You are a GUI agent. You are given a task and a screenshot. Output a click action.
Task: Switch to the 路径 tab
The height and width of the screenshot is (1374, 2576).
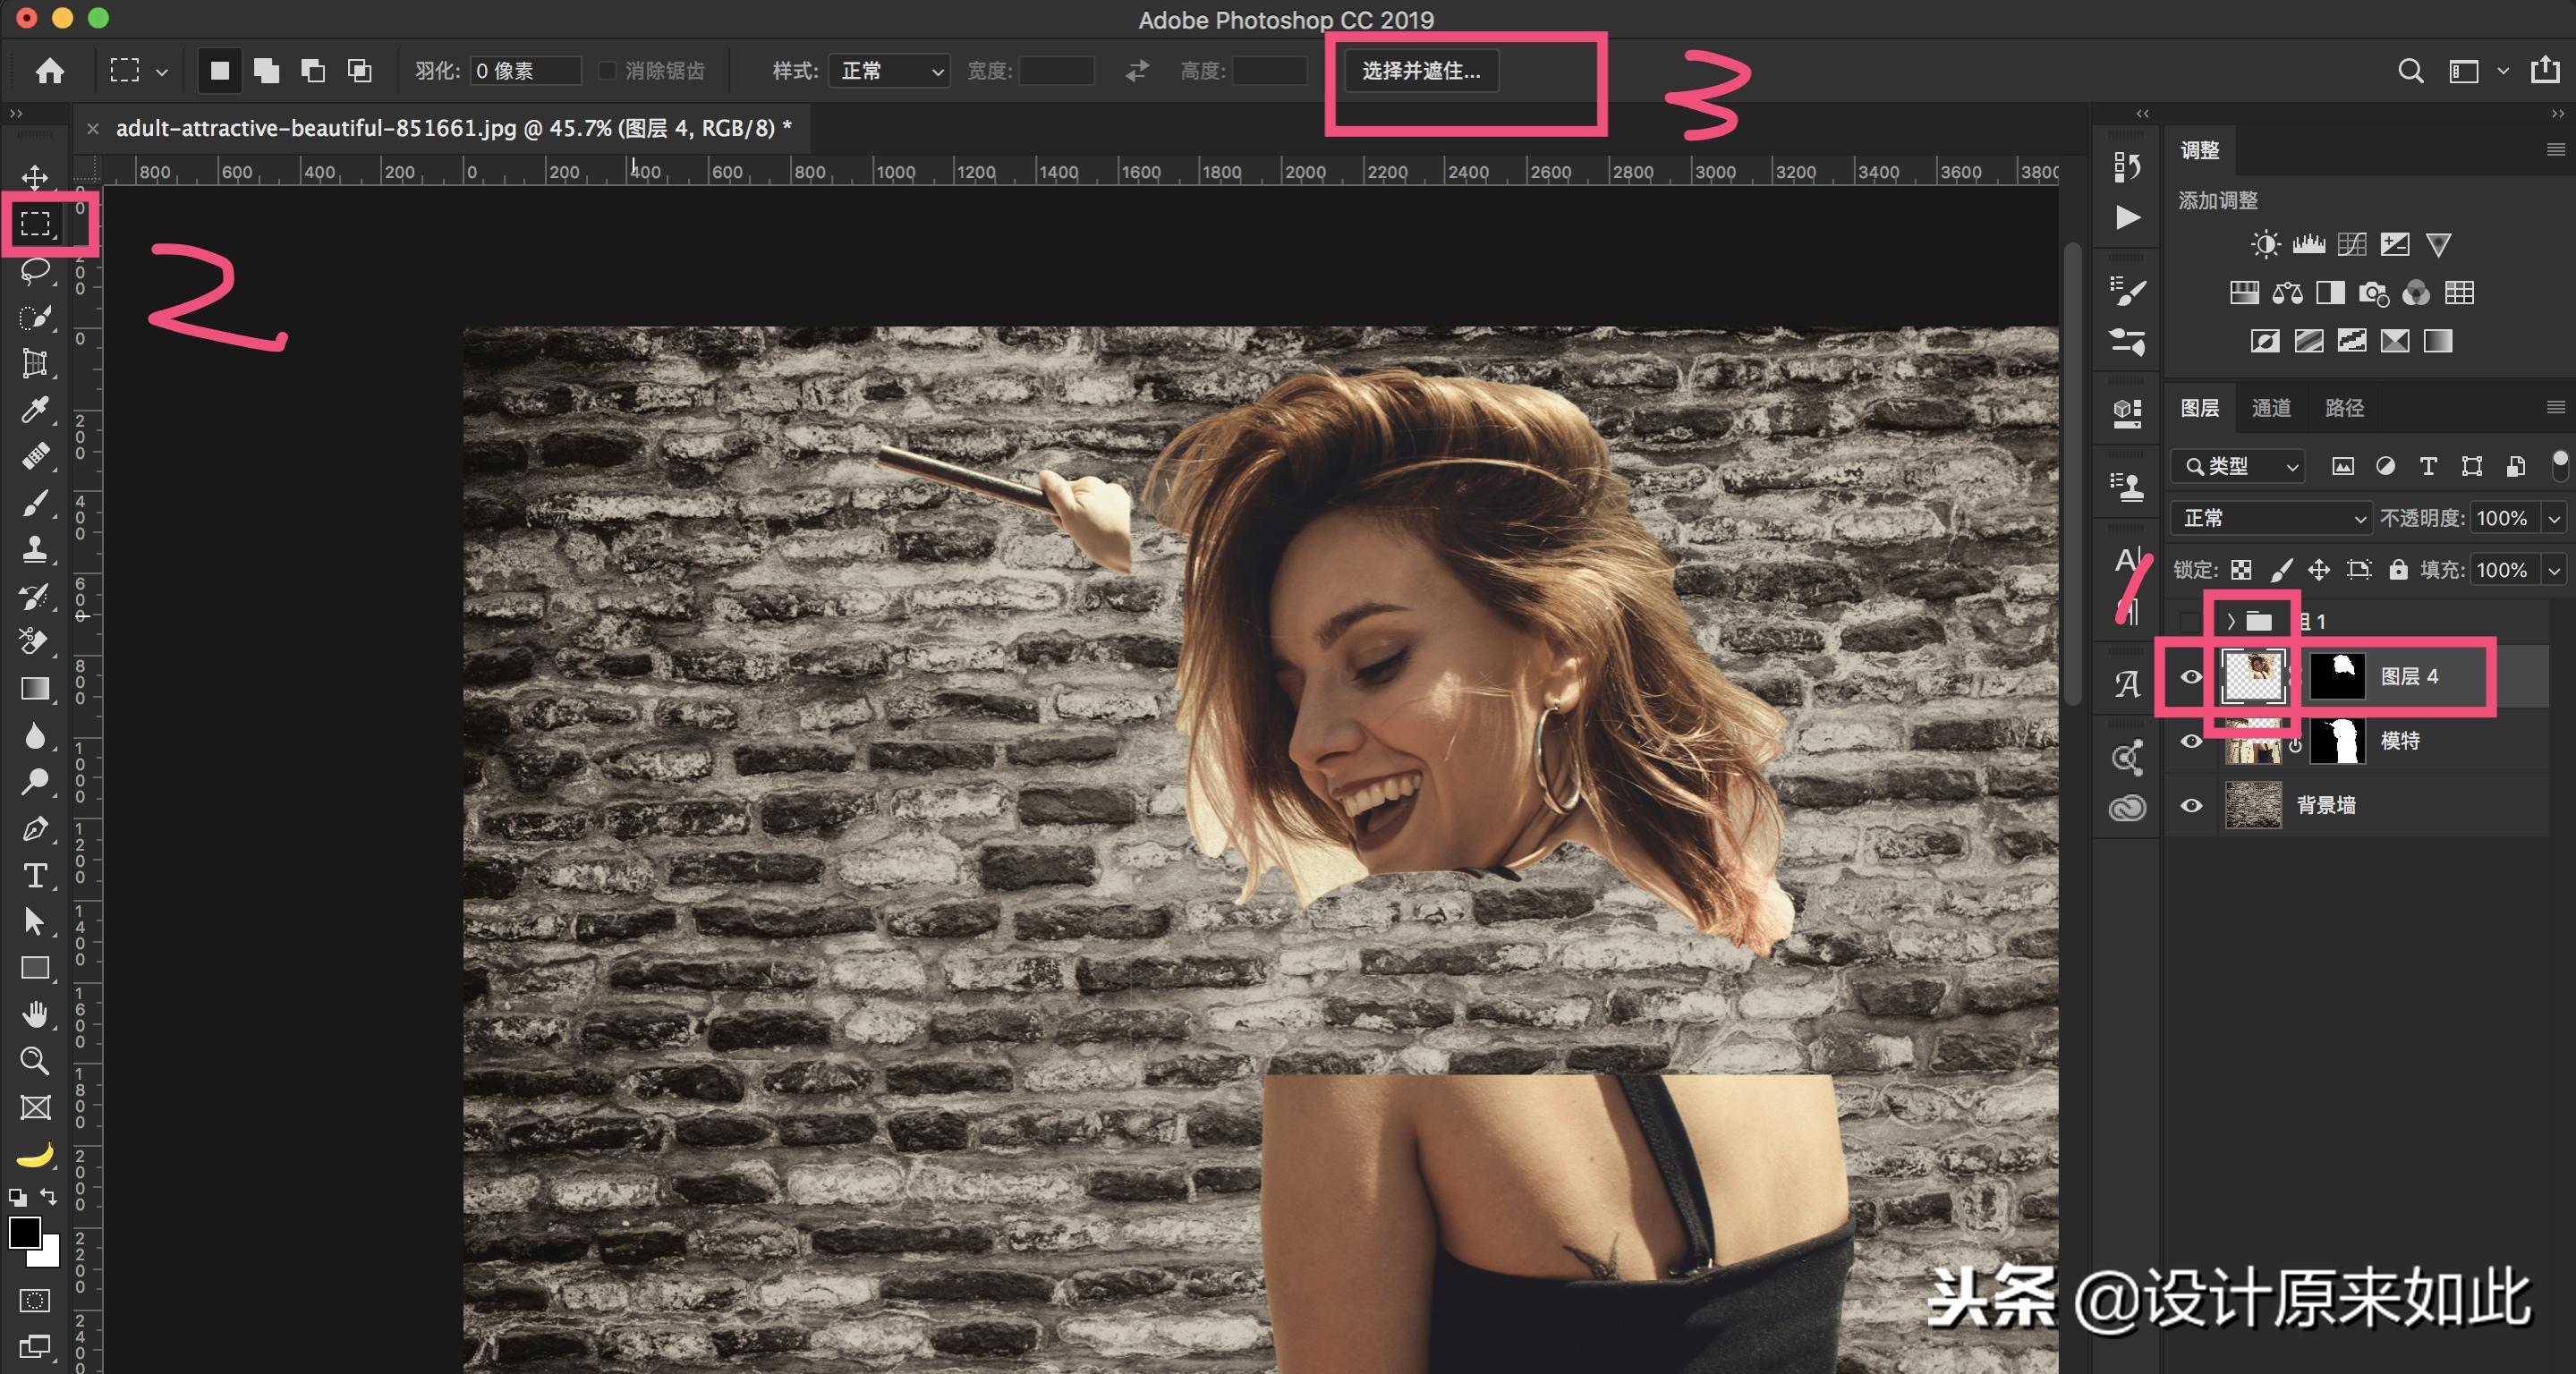[x=2344, y=408]
